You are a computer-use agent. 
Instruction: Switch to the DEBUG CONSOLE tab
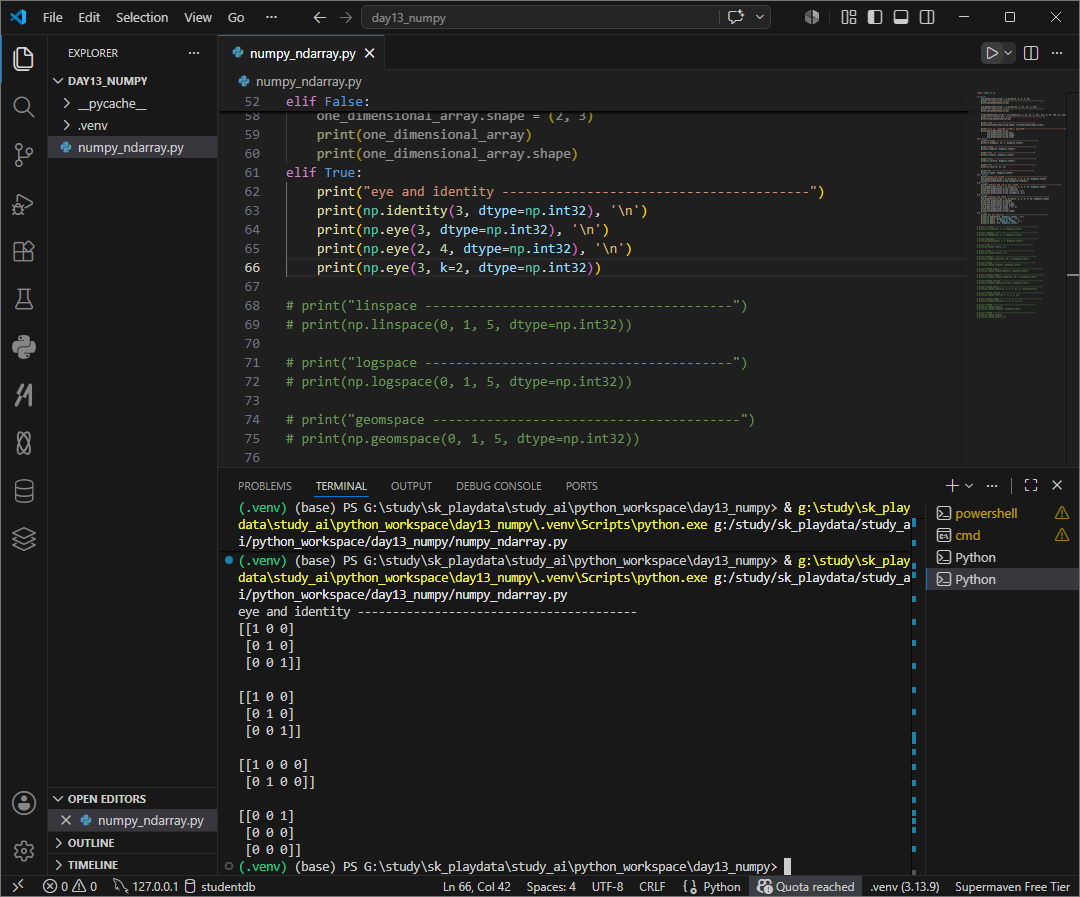(499, 486)
